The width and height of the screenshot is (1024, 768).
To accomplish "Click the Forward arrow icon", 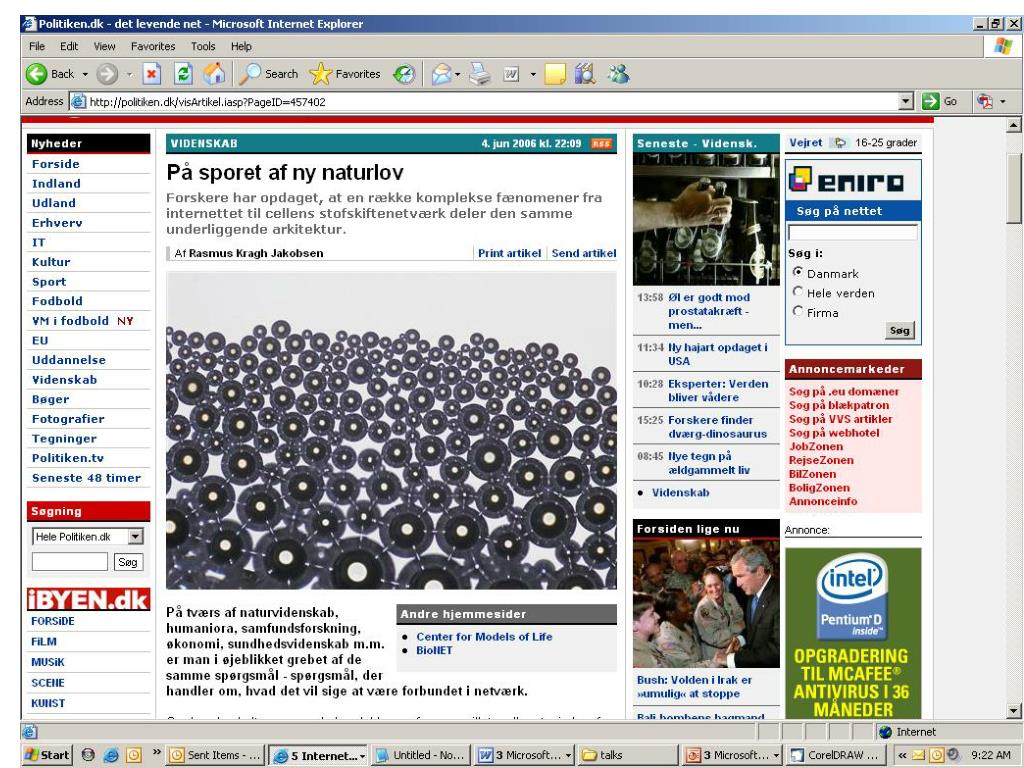I will tap(107, 74).
